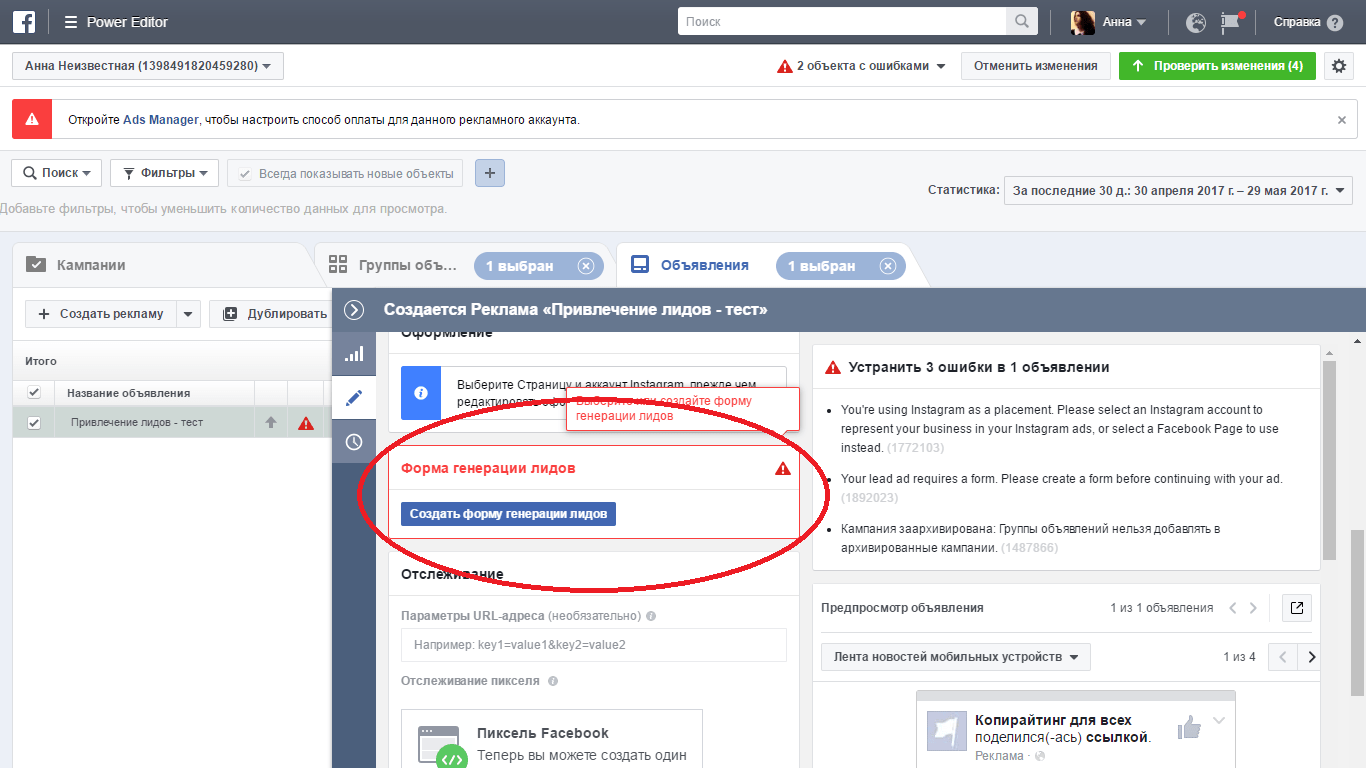Screen dimensions: 1366x768
Task: Go to previous ad in preview
Action: pos(1233,608)
